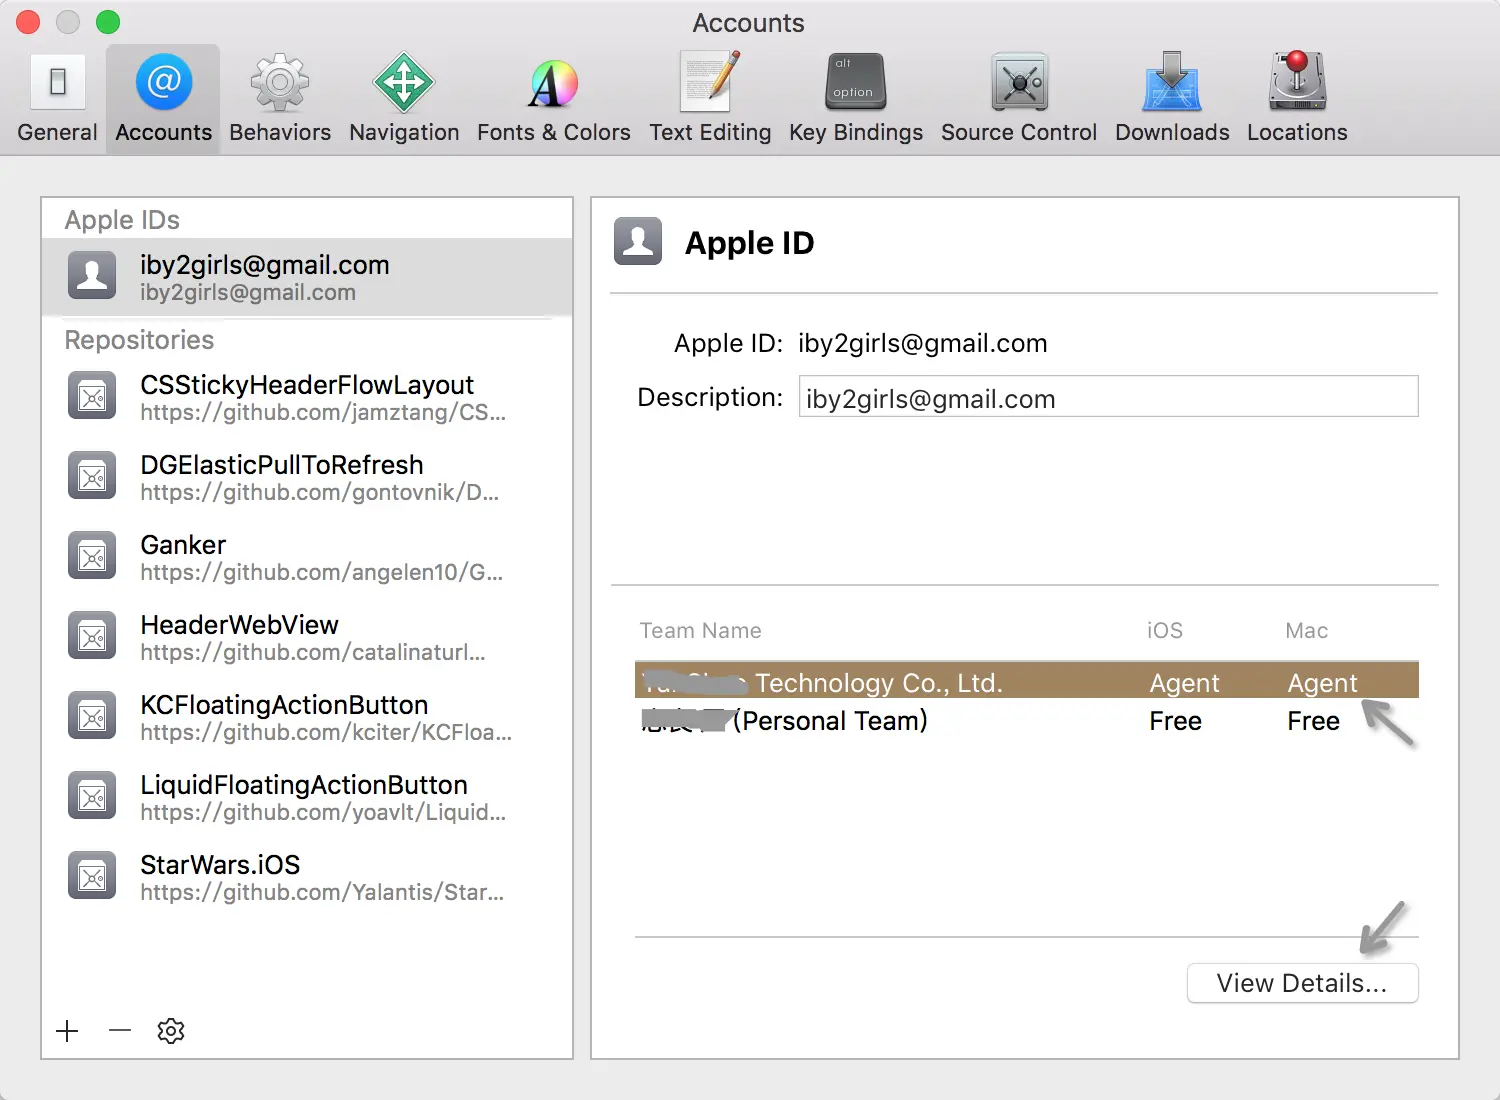Click the iOS column header
The image size is (1500, 1100).
(x=1165, y=630)
